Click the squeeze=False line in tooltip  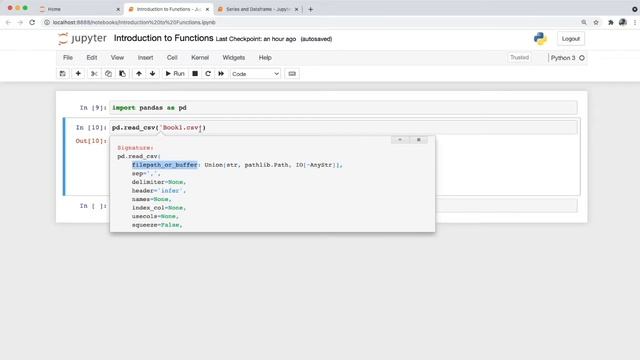157,225
